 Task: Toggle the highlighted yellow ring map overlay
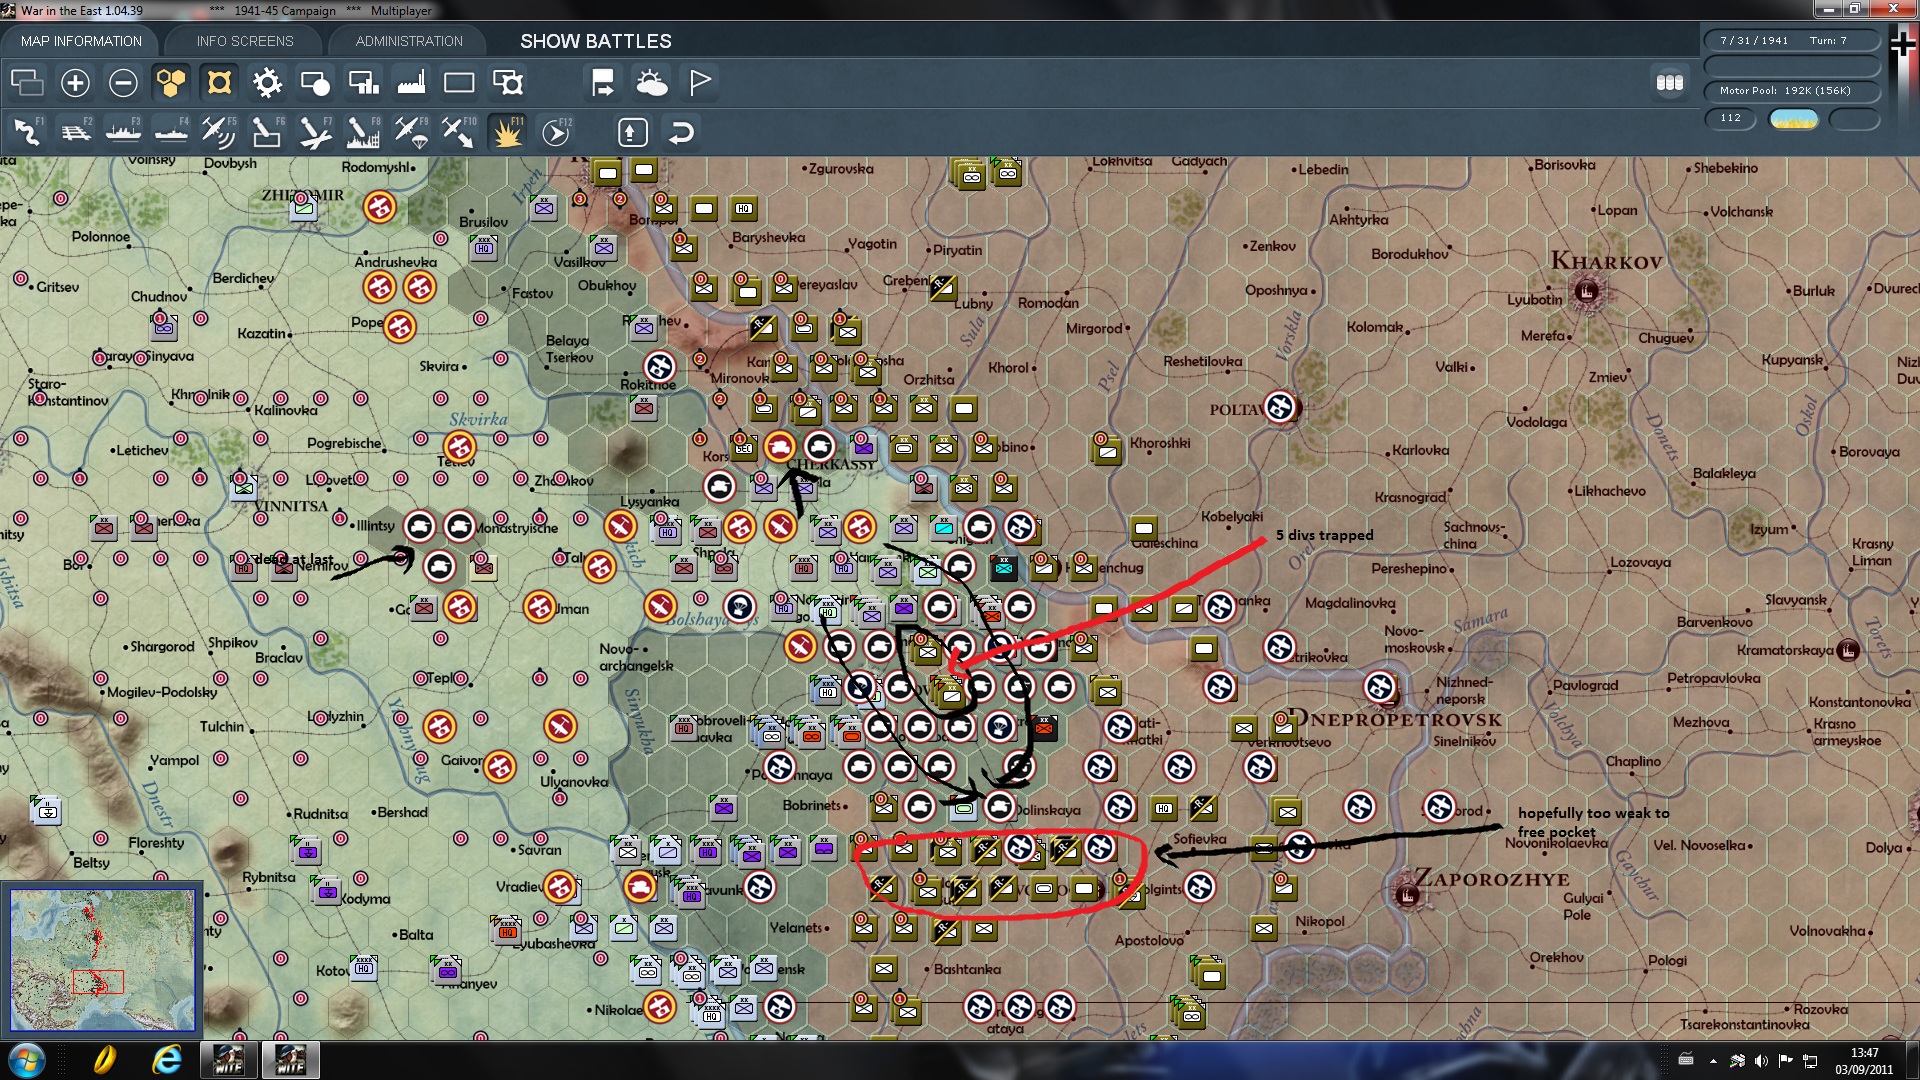tap(219, 82)
